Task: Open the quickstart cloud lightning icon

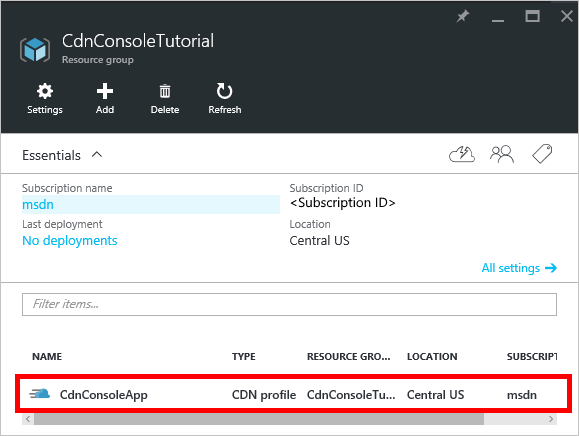Action: coord(462,154)
